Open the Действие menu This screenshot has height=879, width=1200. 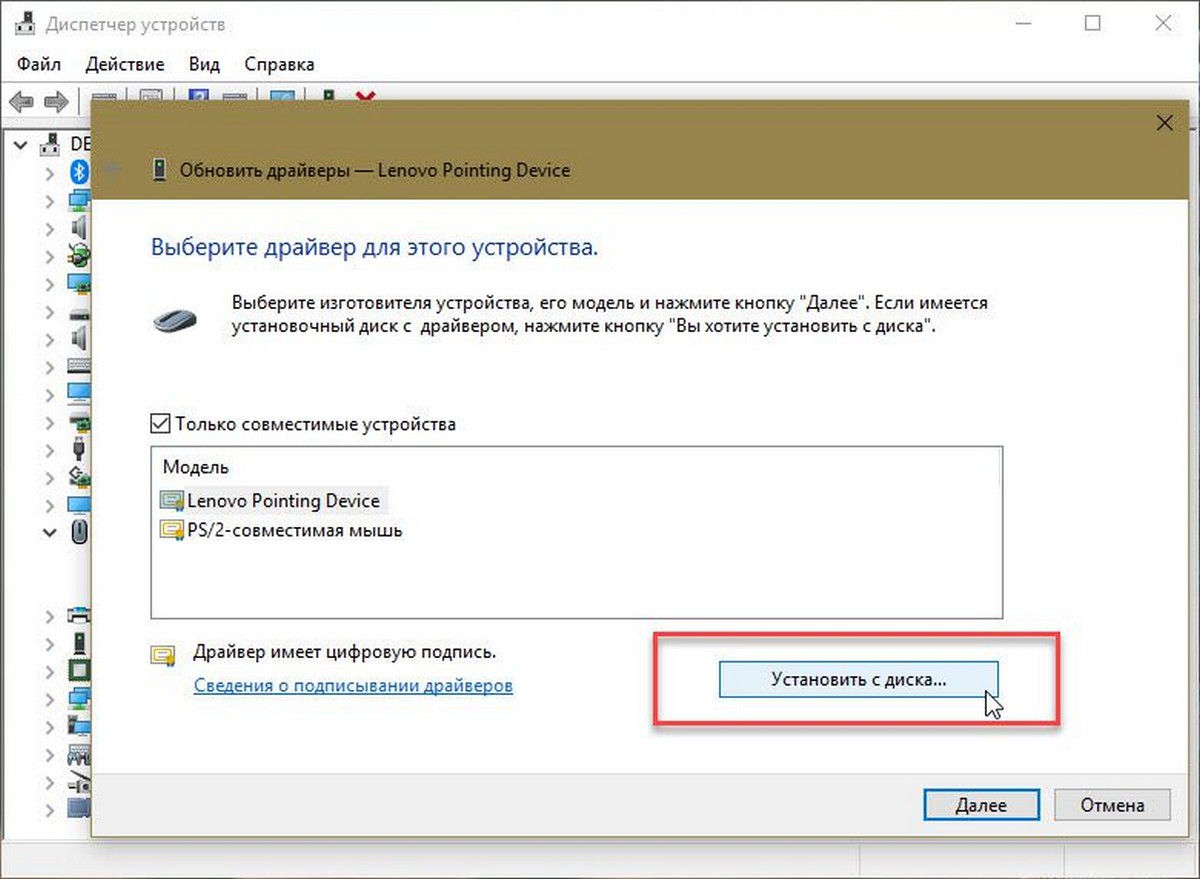pyautogui.click(x=125, y=64)
